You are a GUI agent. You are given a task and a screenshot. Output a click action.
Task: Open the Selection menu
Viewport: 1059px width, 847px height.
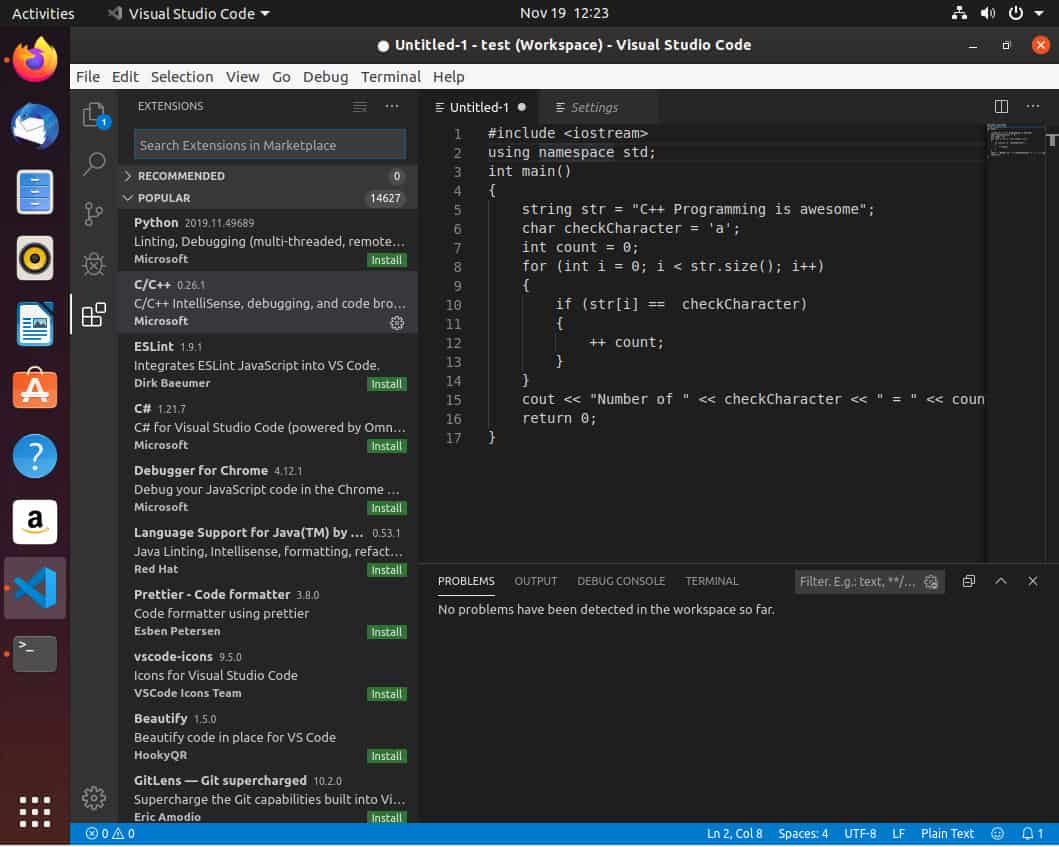click(182, 76)
